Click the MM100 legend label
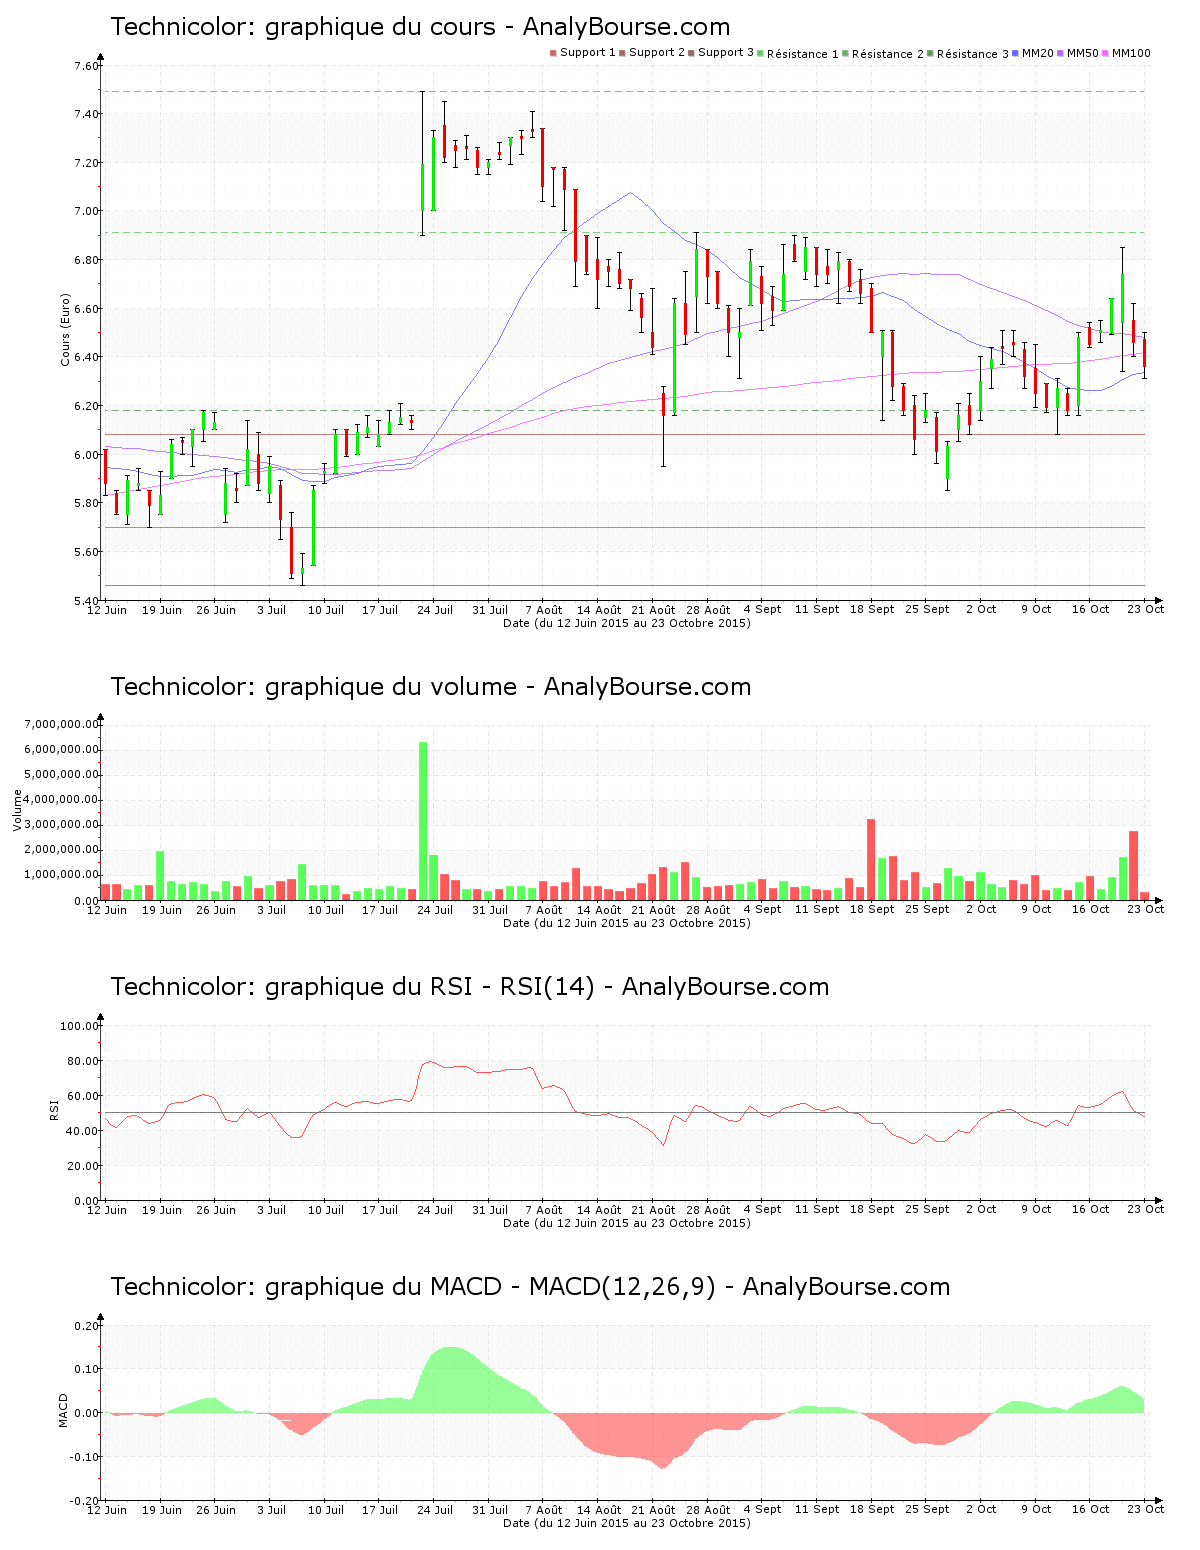The image size is (1200, 1550). [x=1131, y=53]
